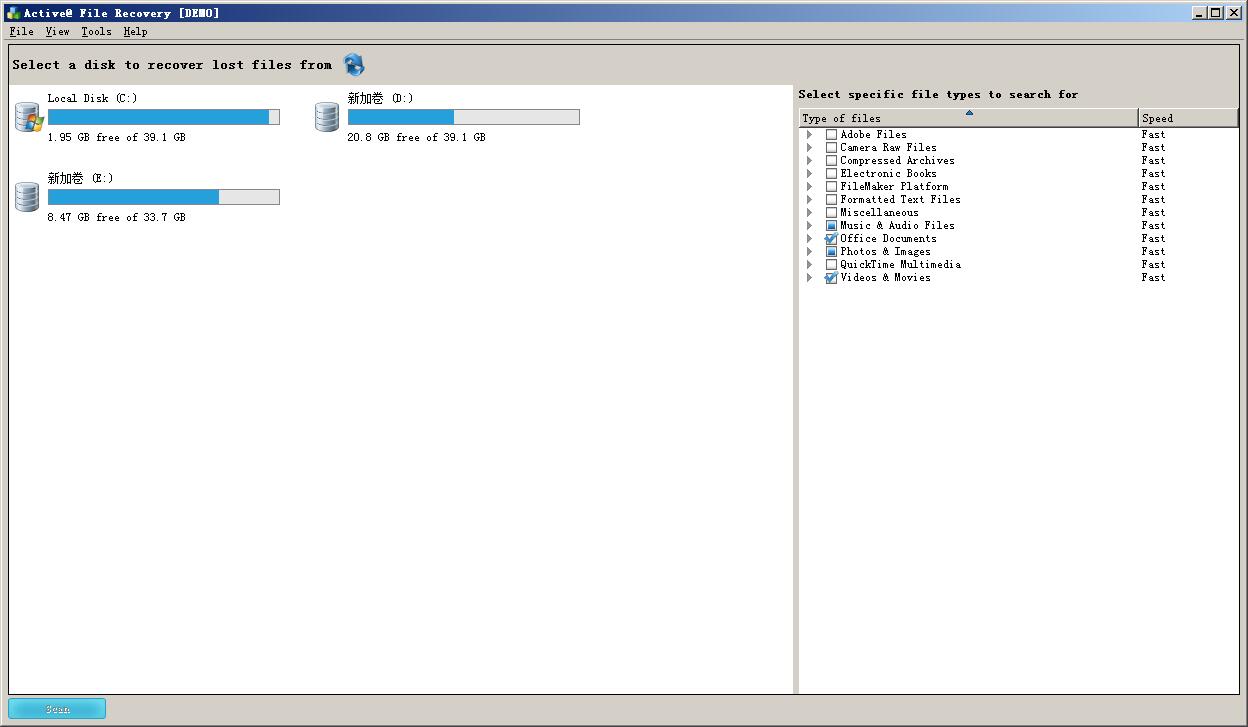Click the 8.47 GB free of 33.7 GB text

(116, 217)
